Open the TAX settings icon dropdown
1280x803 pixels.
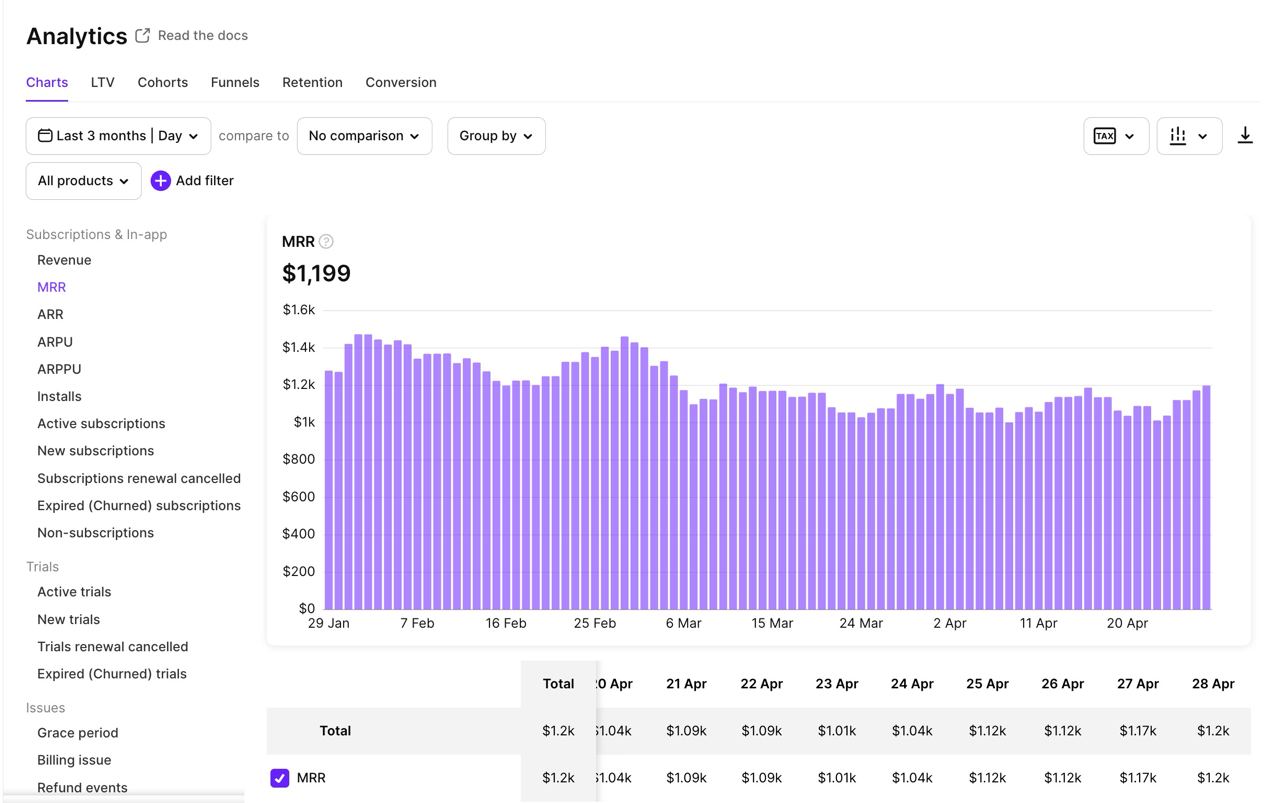1115,136
